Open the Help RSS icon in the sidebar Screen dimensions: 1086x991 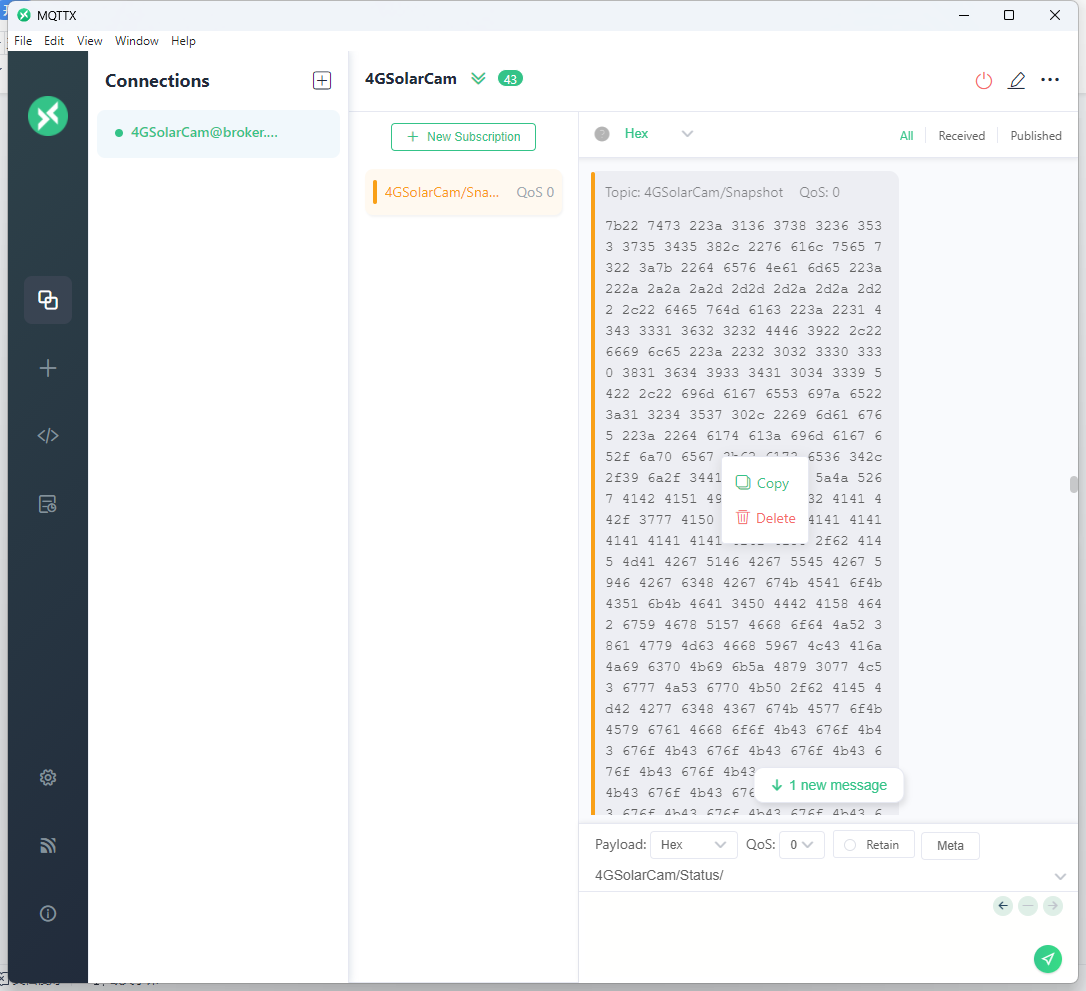click(48, 846)
